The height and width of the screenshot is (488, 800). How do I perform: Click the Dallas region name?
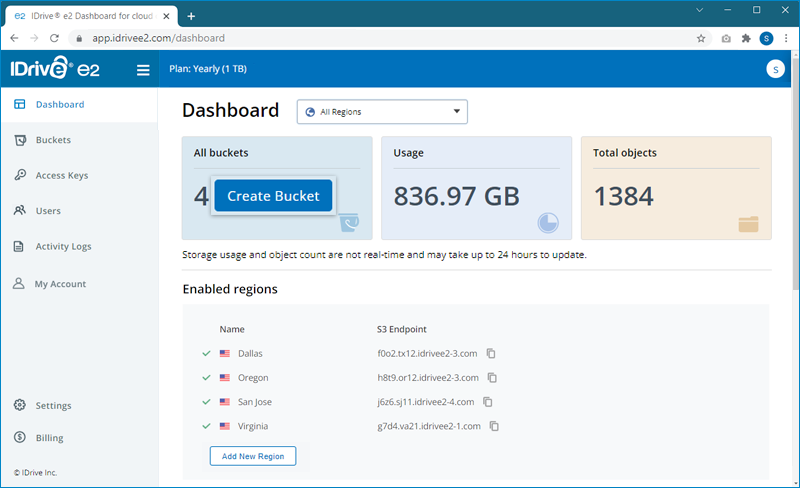coord(250,353)
